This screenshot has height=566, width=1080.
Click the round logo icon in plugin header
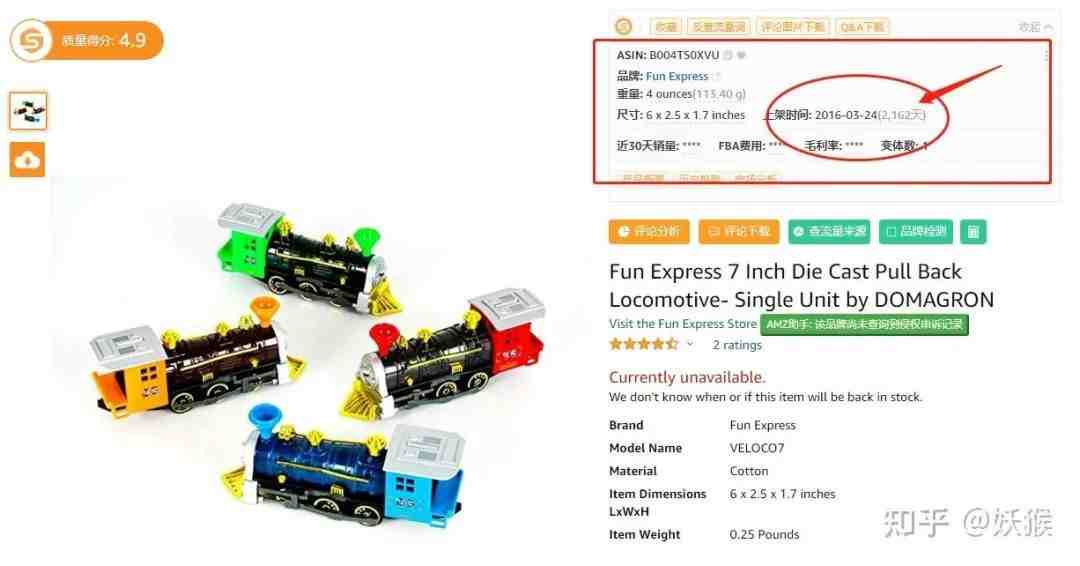pos(623,27)
